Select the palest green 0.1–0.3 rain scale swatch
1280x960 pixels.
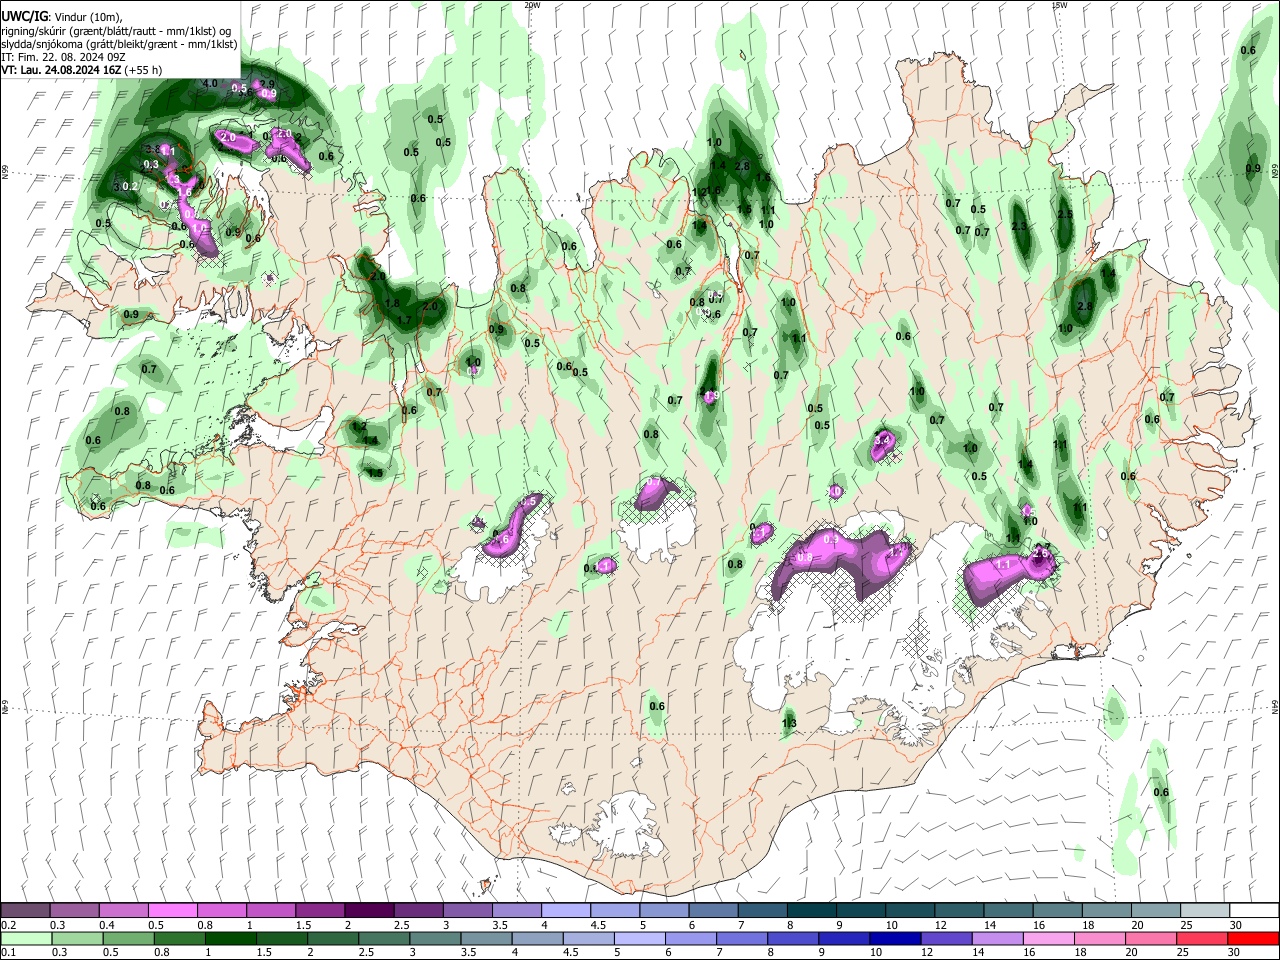tap(25, 939)
